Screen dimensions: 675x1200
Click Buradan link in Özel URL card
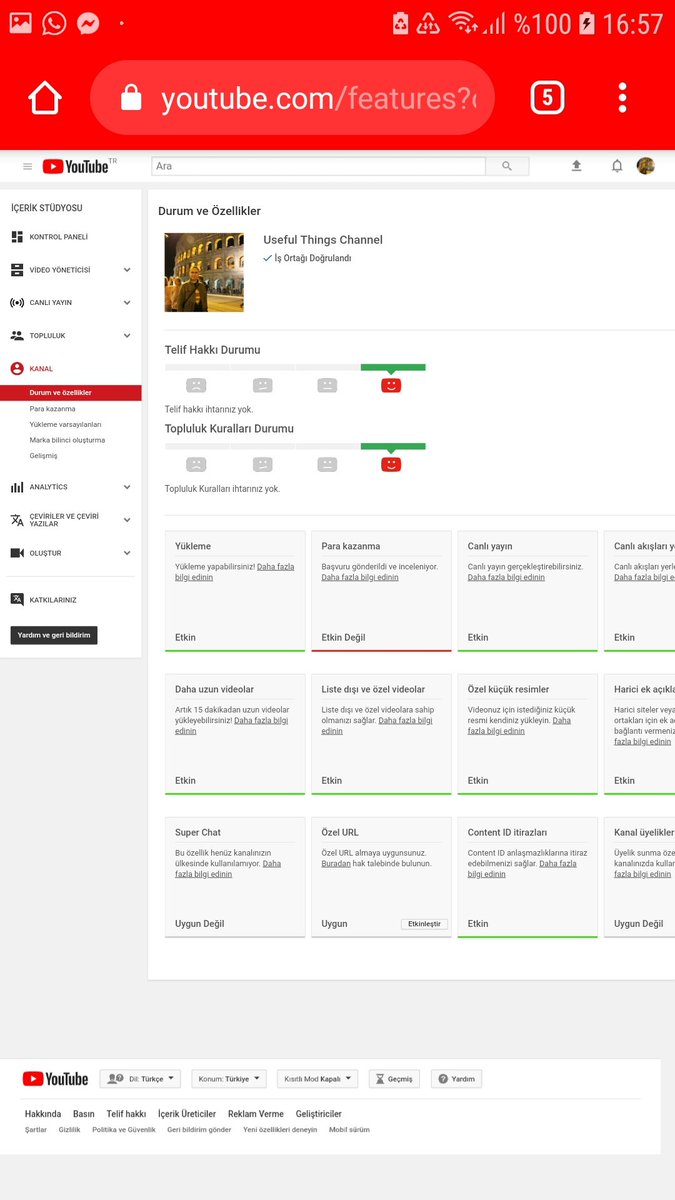point(336,863)
